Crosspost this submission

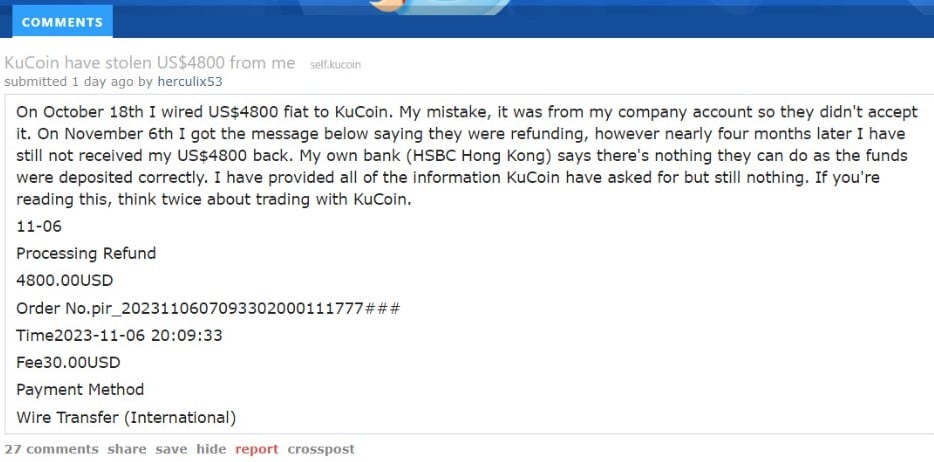[321, 449]
